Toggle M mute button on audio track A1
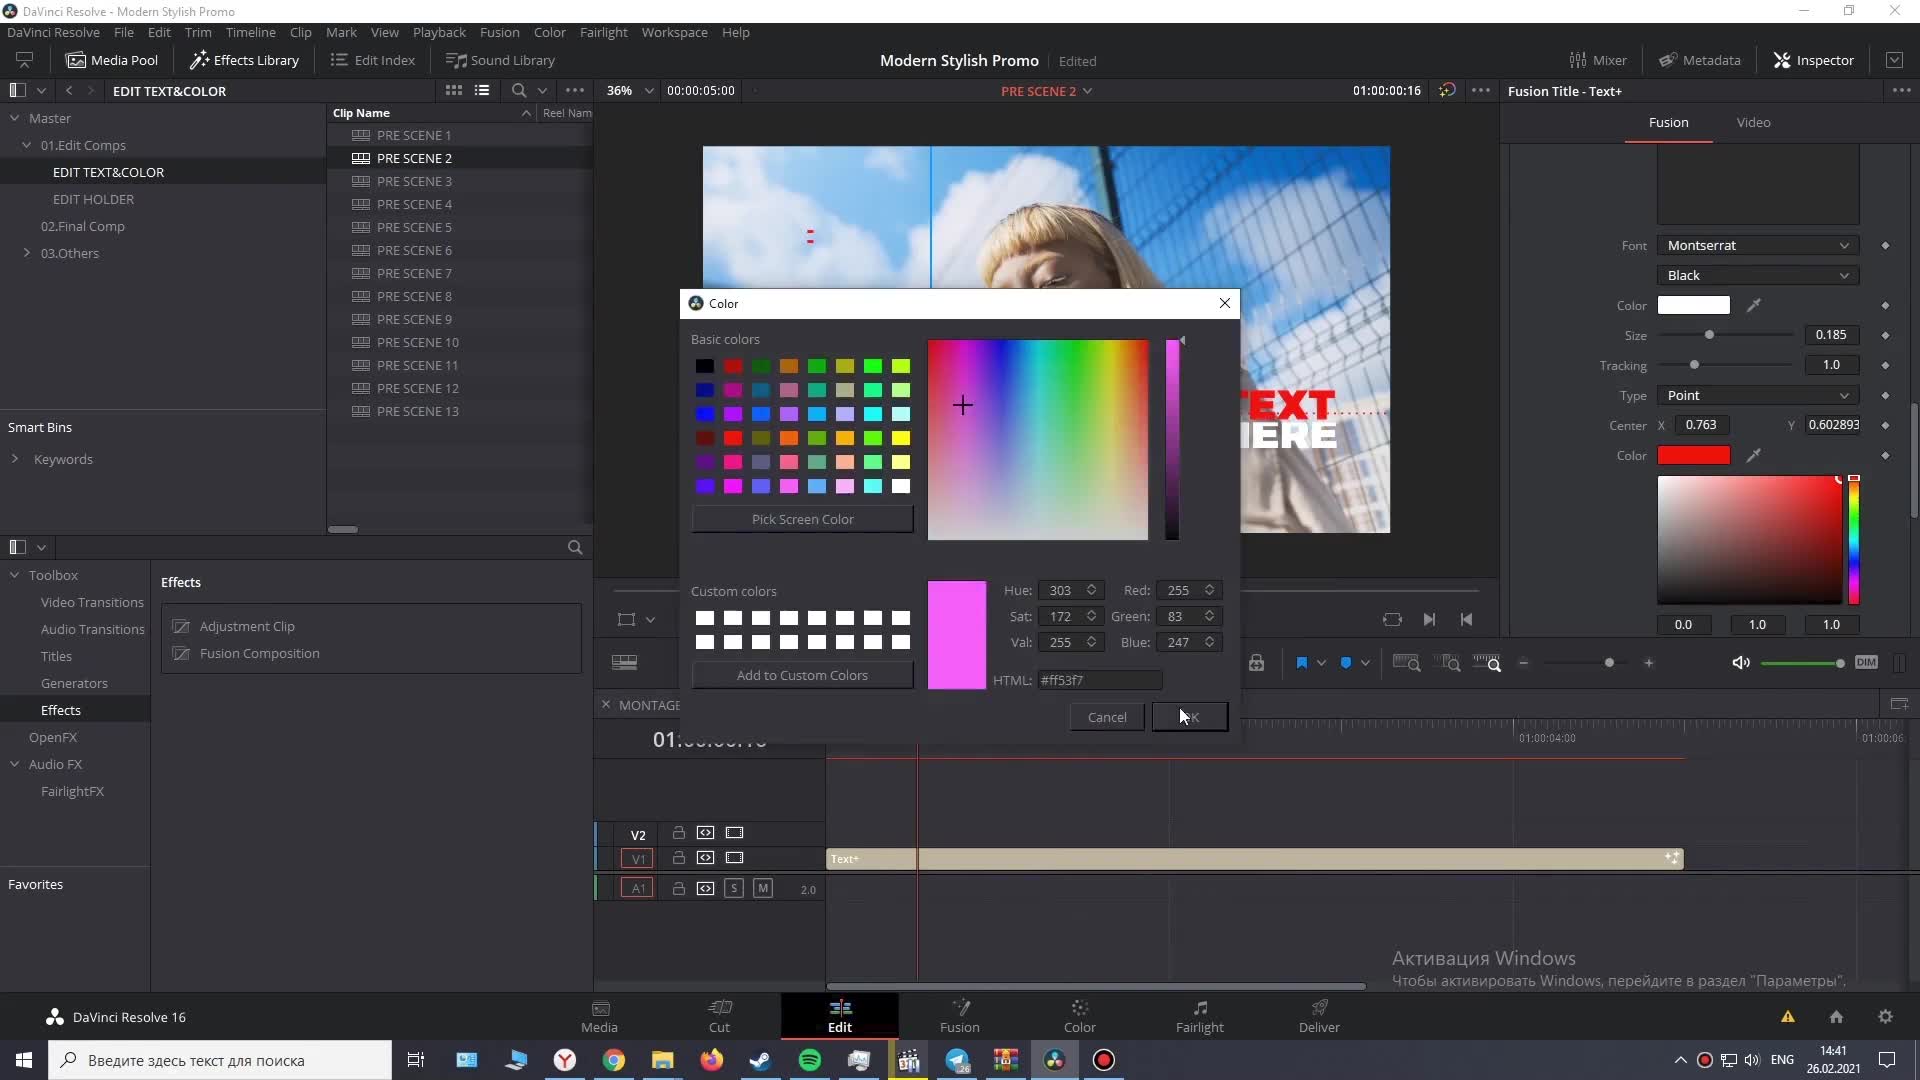 762,887
